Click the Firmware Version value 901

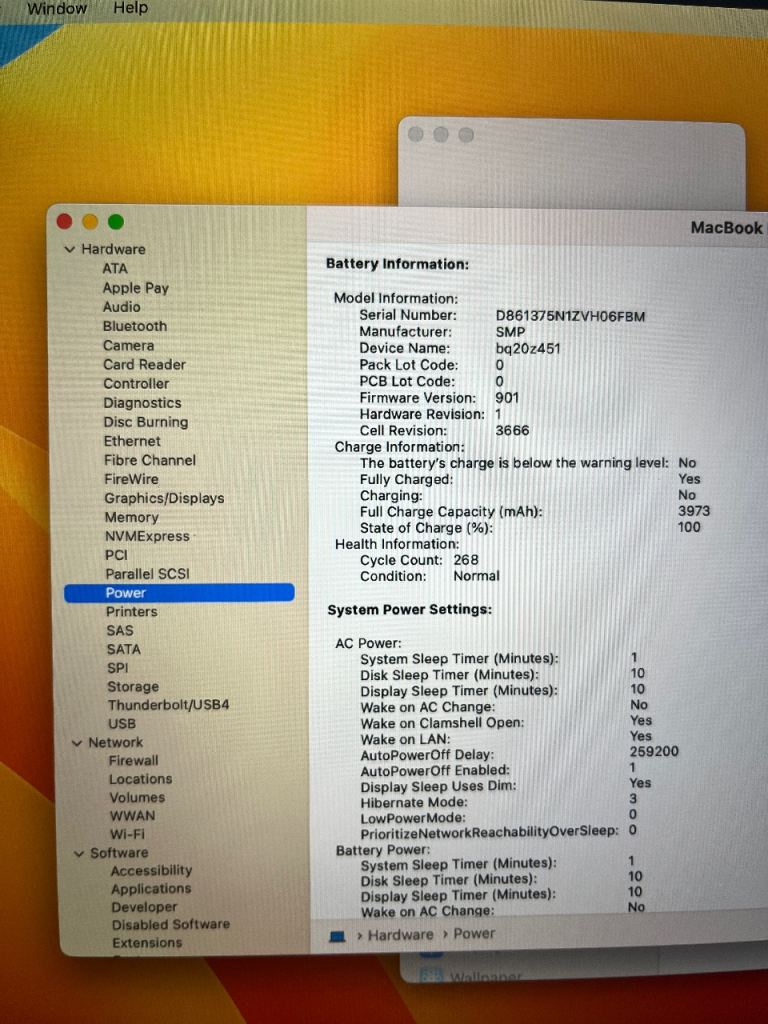click(x=507, y=398)
